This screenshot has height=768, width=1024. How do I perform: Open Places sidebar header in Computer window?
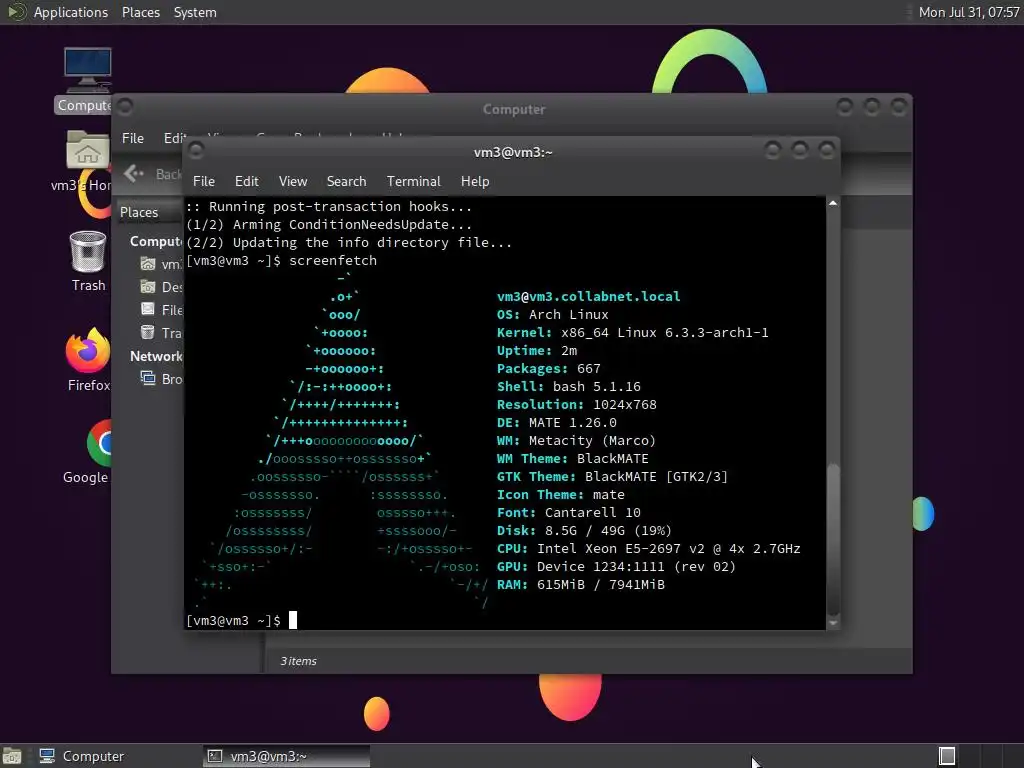[150, 212]
